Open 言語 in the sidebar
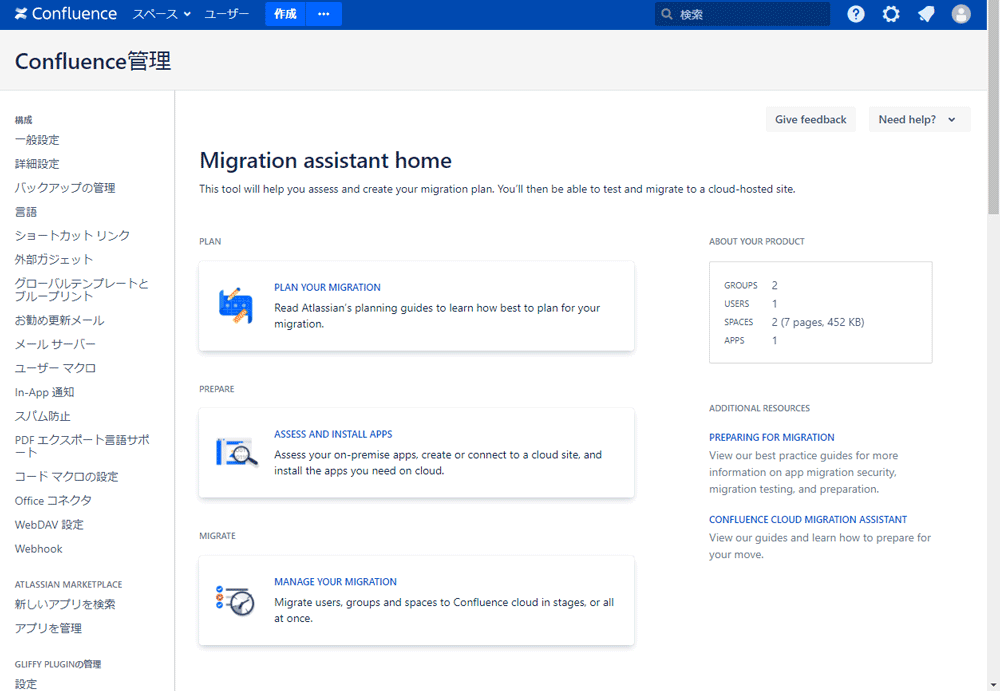Screen dimensions: 1000x691 [x=26, y=212]
